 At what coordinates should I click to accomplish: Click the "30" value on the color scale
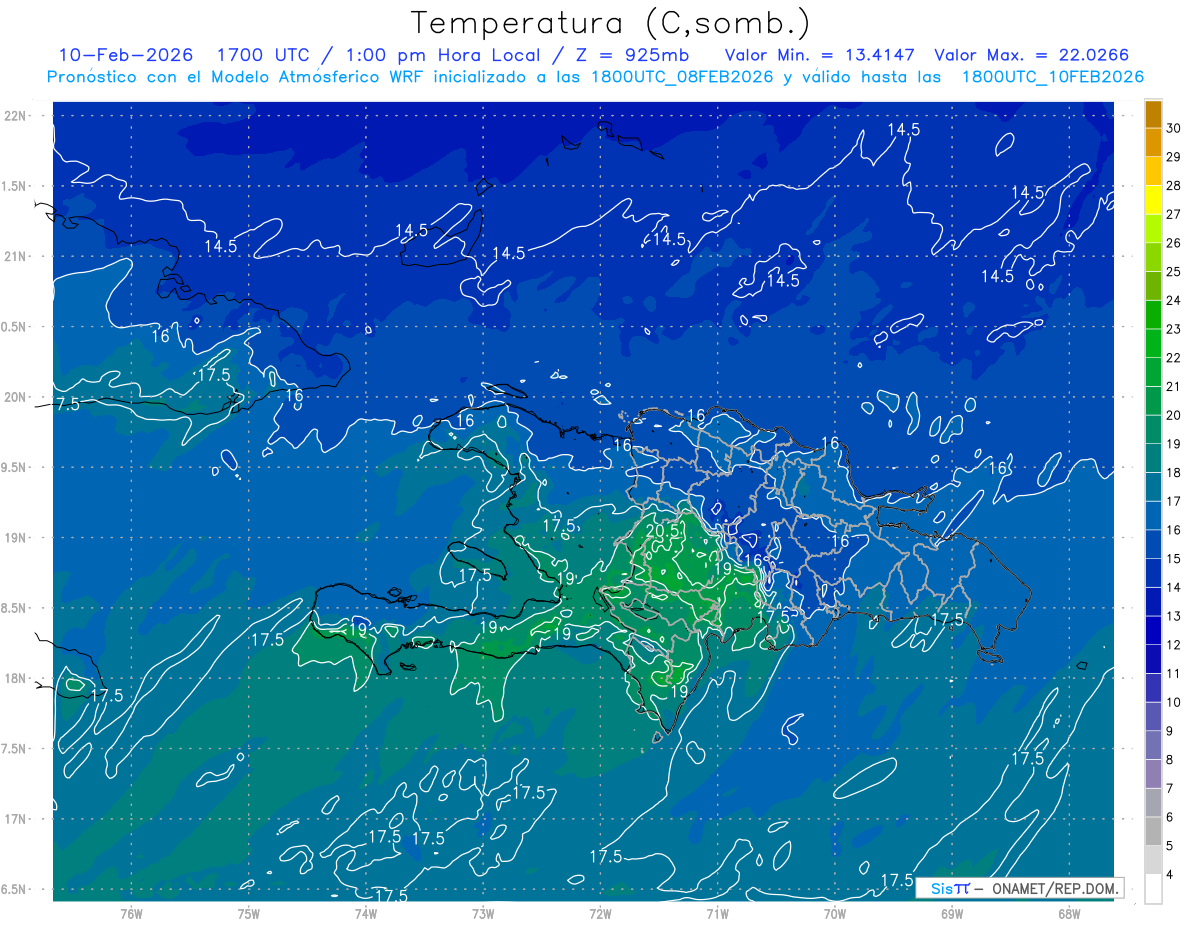pos(1173,128)
